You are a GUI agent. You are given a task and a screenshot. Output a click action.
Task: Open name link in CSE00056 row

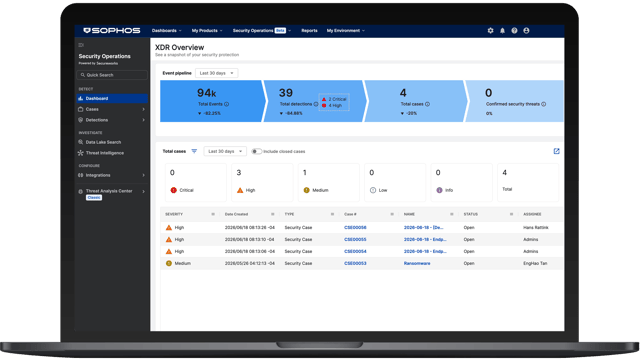[423, 227]
